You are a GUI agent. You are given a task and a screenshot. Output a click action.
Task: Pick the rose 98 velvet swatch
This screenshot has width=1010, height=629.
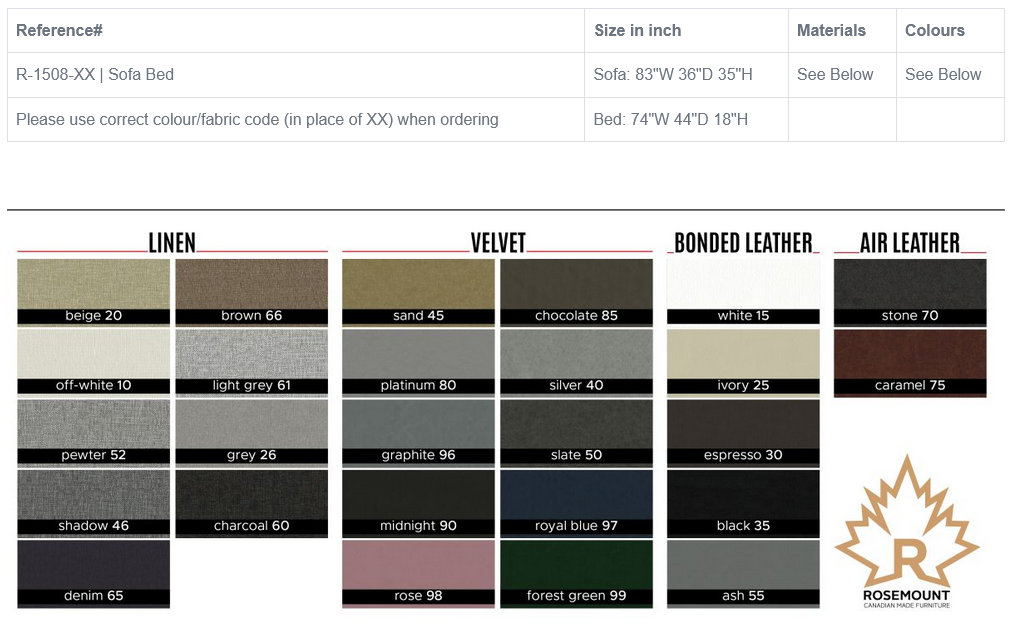coord(418,572)
